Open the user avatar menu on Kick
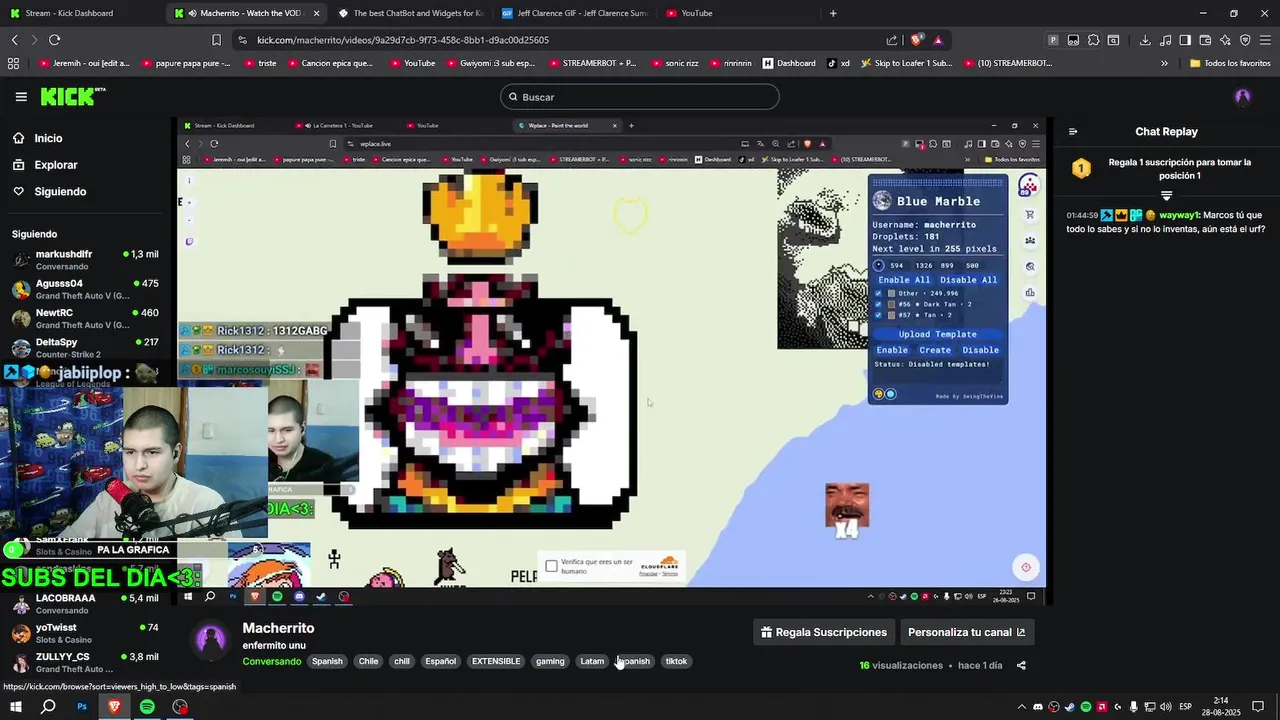Screen dimensions: 1280x720 tap(1243, 97)
